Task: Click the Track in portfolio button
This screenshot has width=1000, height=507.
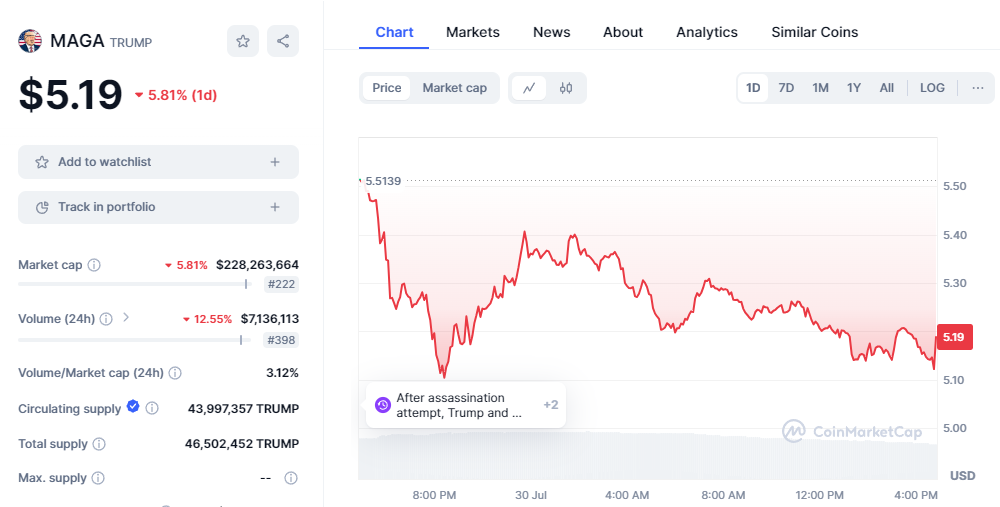Action: click(158, 207)
